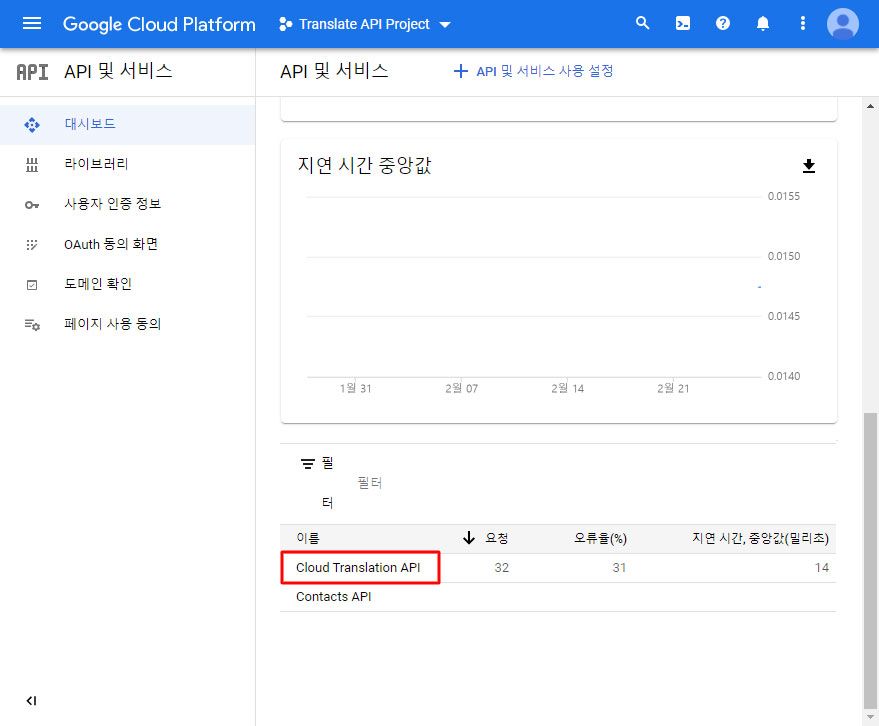Sort by 오류율(%) column header
The image size is (879, 726).
point(600,539)
